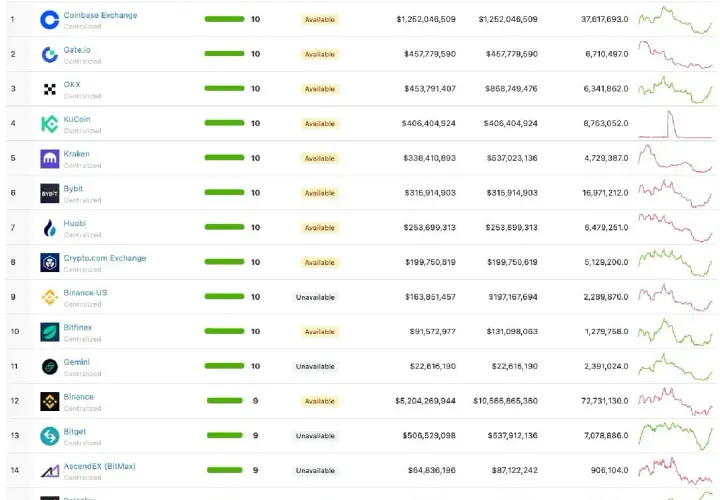Click the Crypto.com Exchange logo icon
Viewport: 720px width, 500px height.
click(x=50, y=263)
